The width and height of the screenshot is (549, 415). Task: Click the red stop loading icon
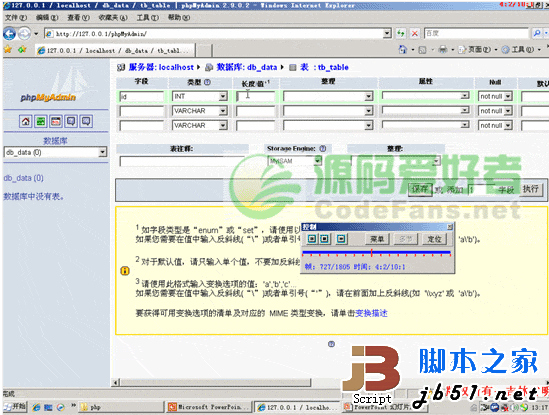coord(415,34)
